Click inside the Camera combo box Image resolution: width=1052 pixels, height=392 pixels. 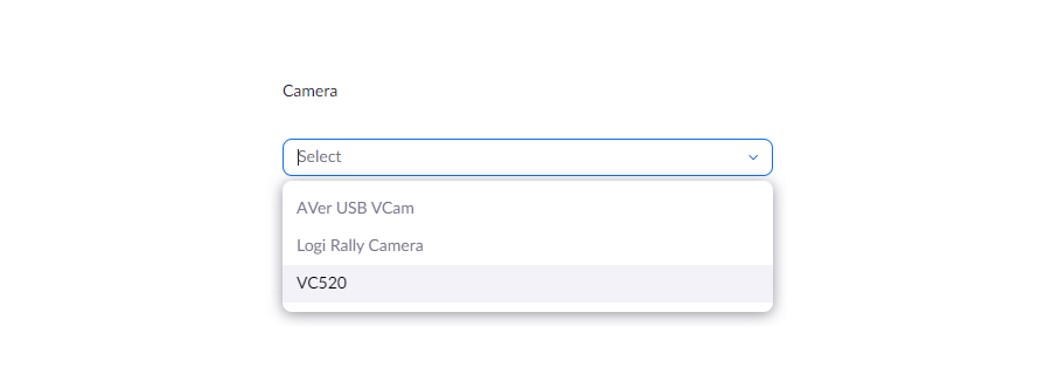tap(527, 157)
